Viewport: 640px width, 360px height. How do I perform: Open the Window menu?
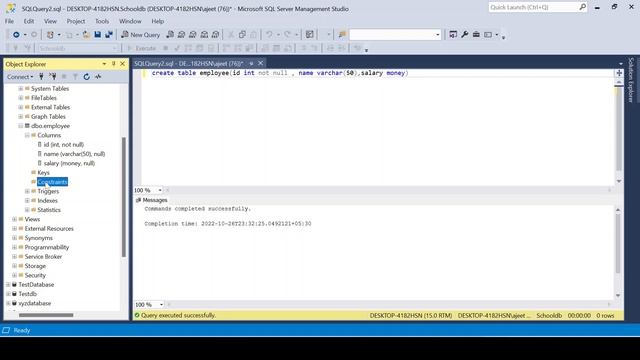click(x=130, y=21)
